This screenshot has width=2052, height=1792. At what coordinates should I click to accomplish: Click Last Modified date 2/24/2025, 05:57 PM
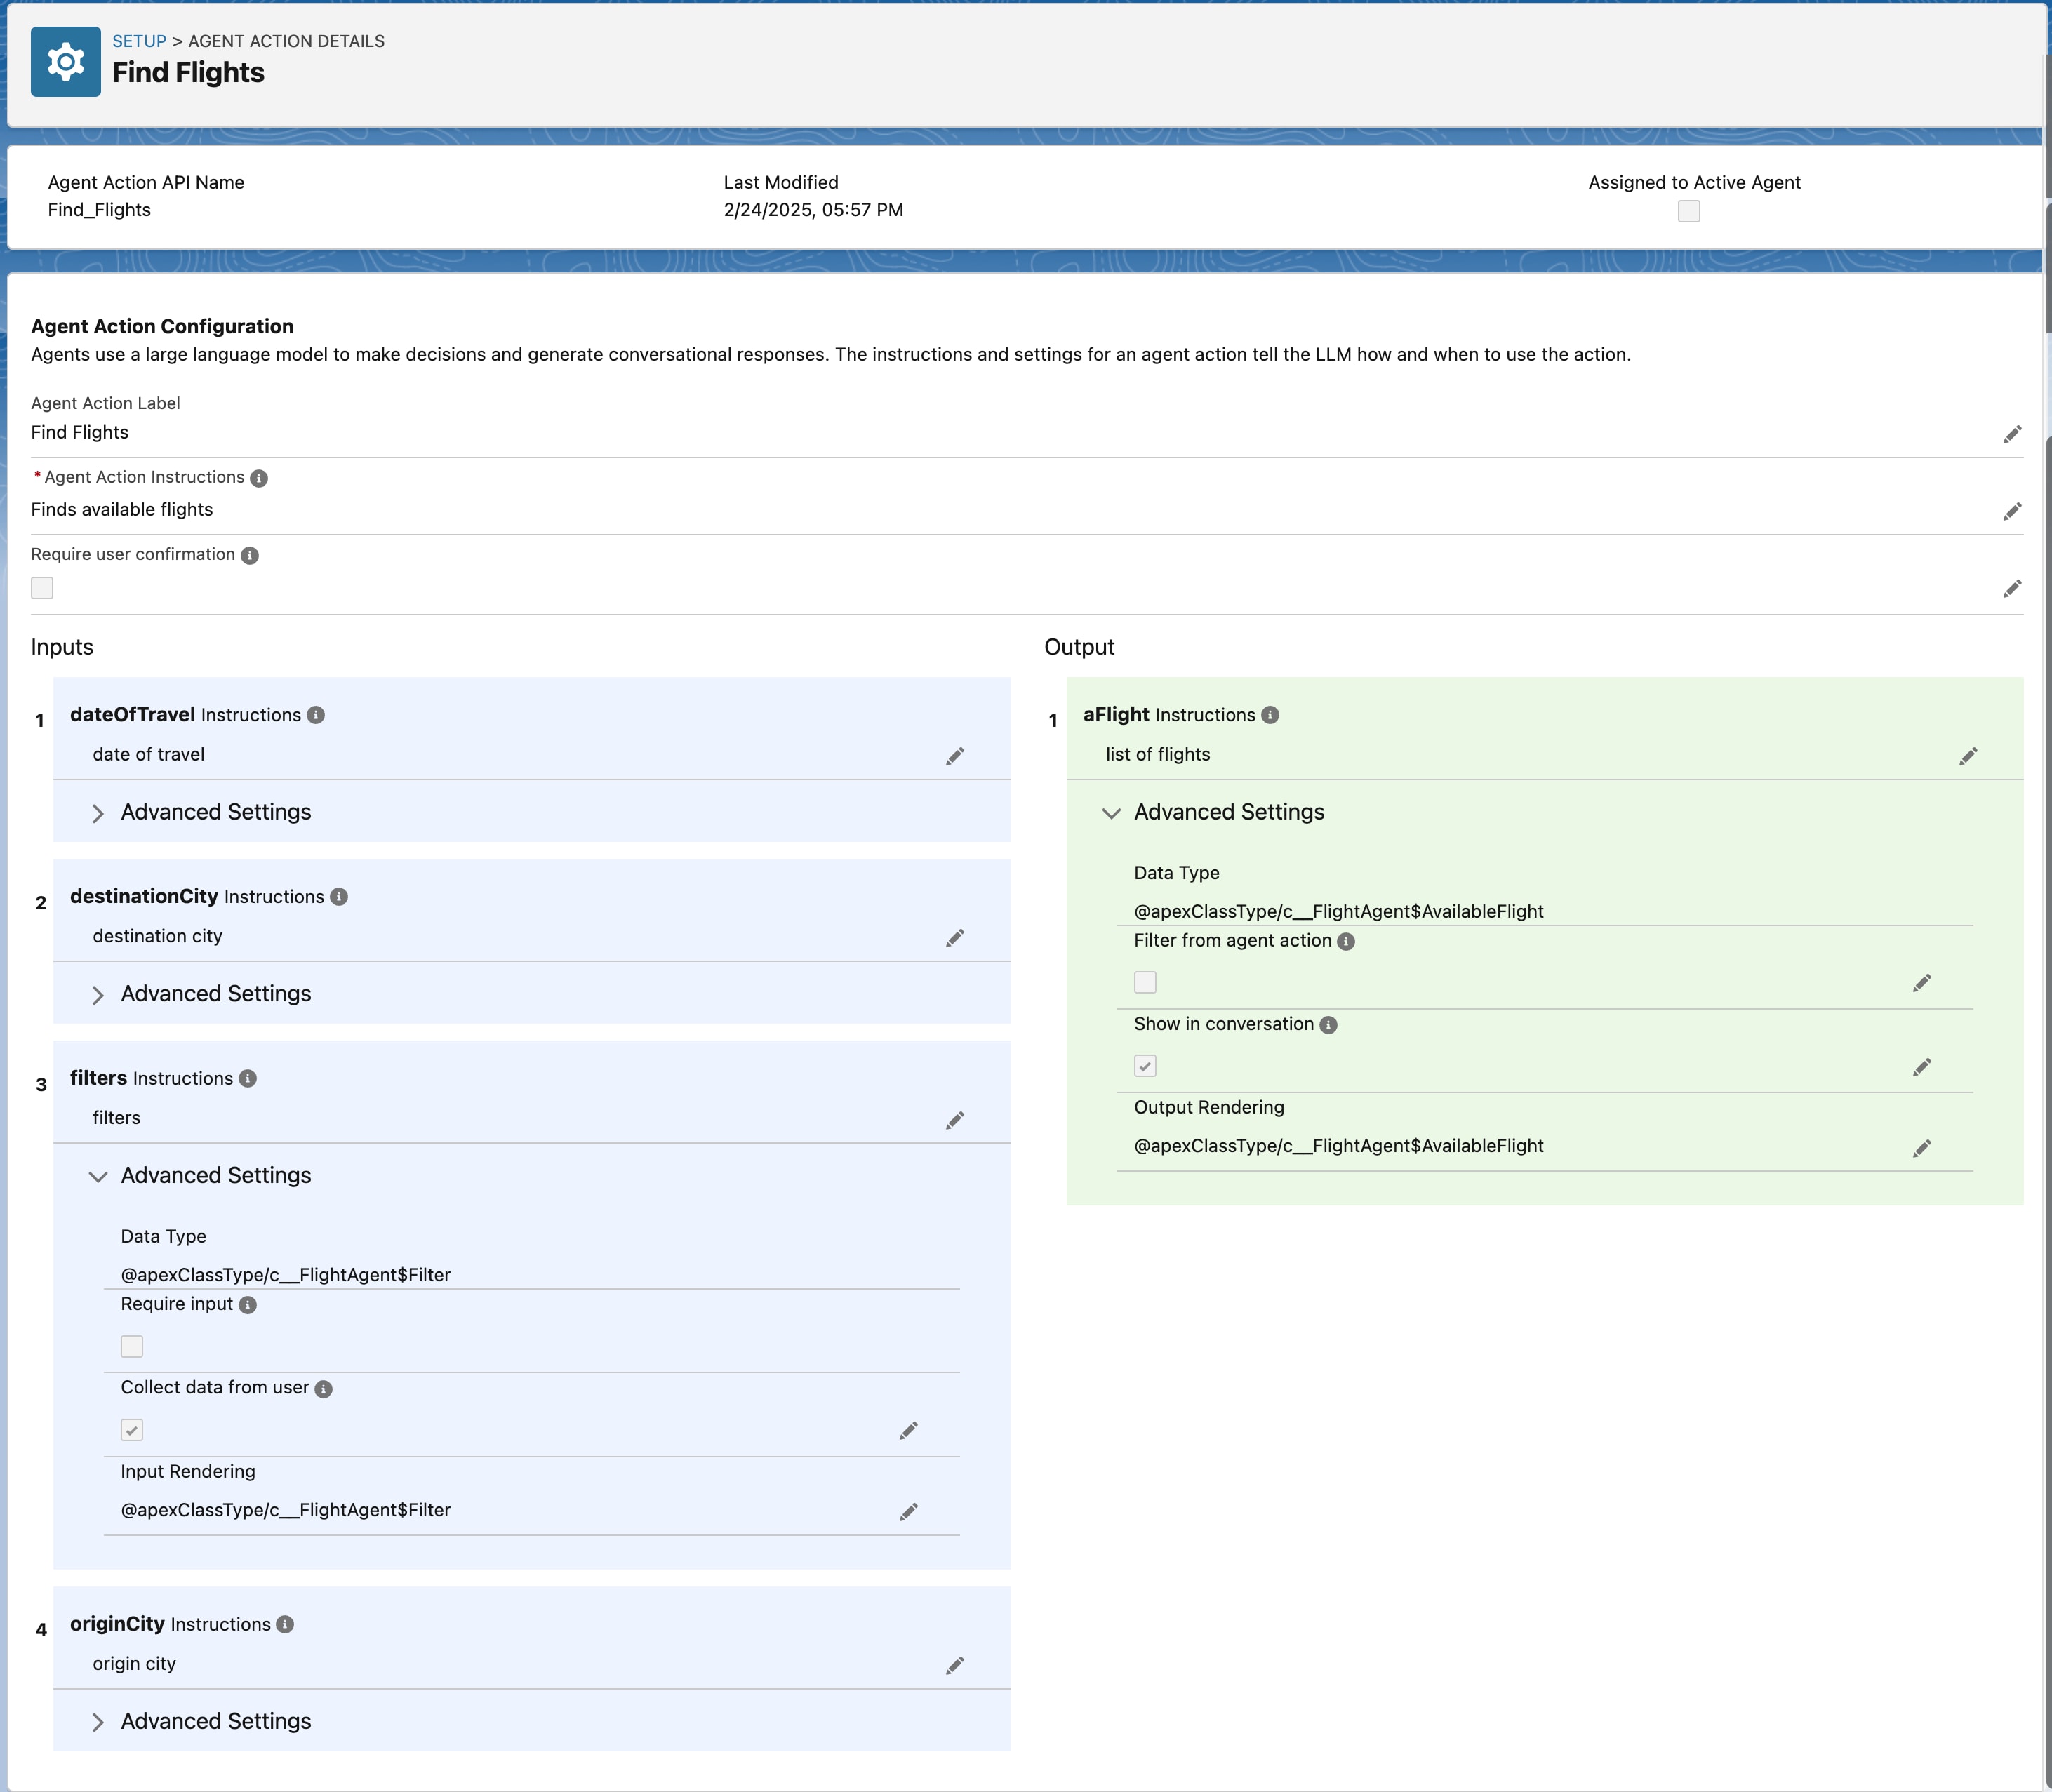[x=813, y=210]
